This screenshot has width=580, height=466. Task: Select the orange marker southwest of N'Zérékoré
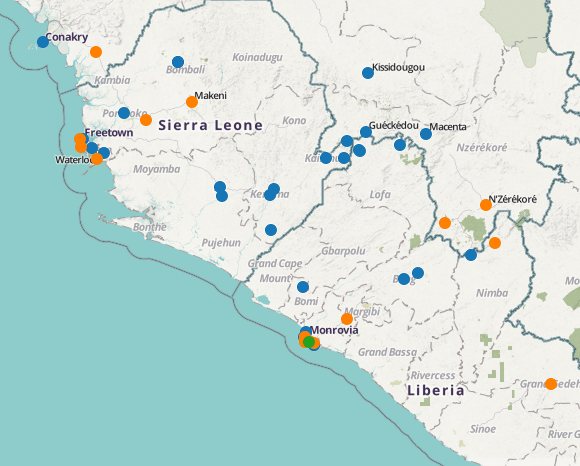pyautogui.click(x=445, y=223)
